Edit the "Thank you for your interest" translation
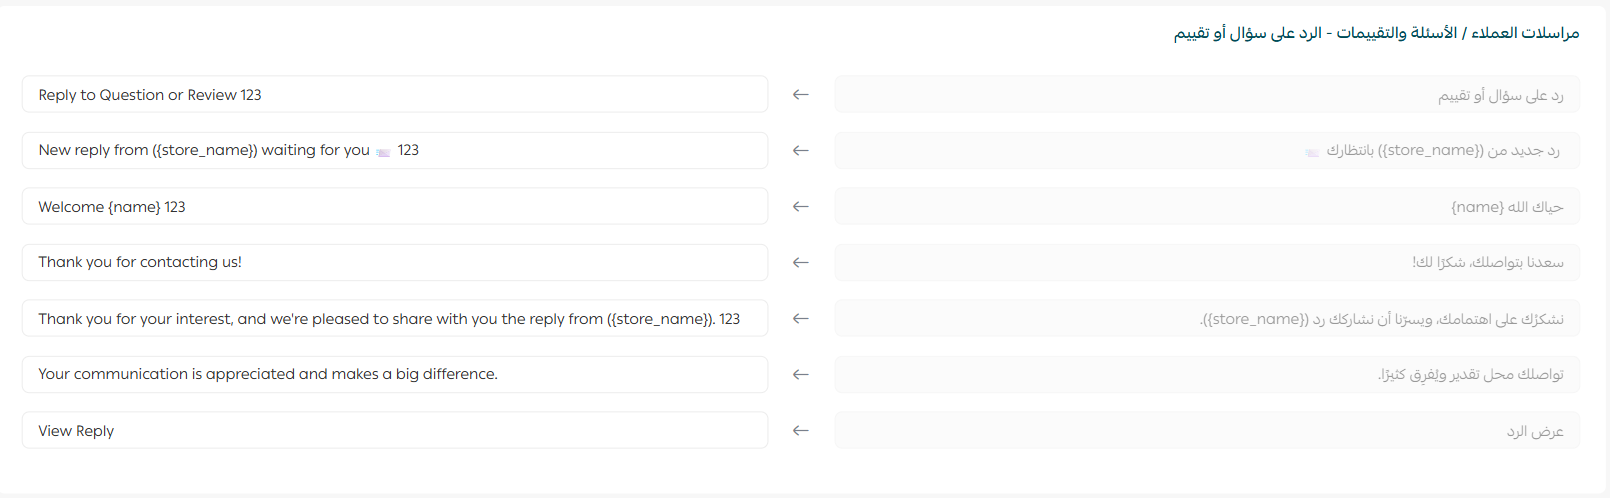The width and height of the screenshot is (1610, 498). point(394,319)
